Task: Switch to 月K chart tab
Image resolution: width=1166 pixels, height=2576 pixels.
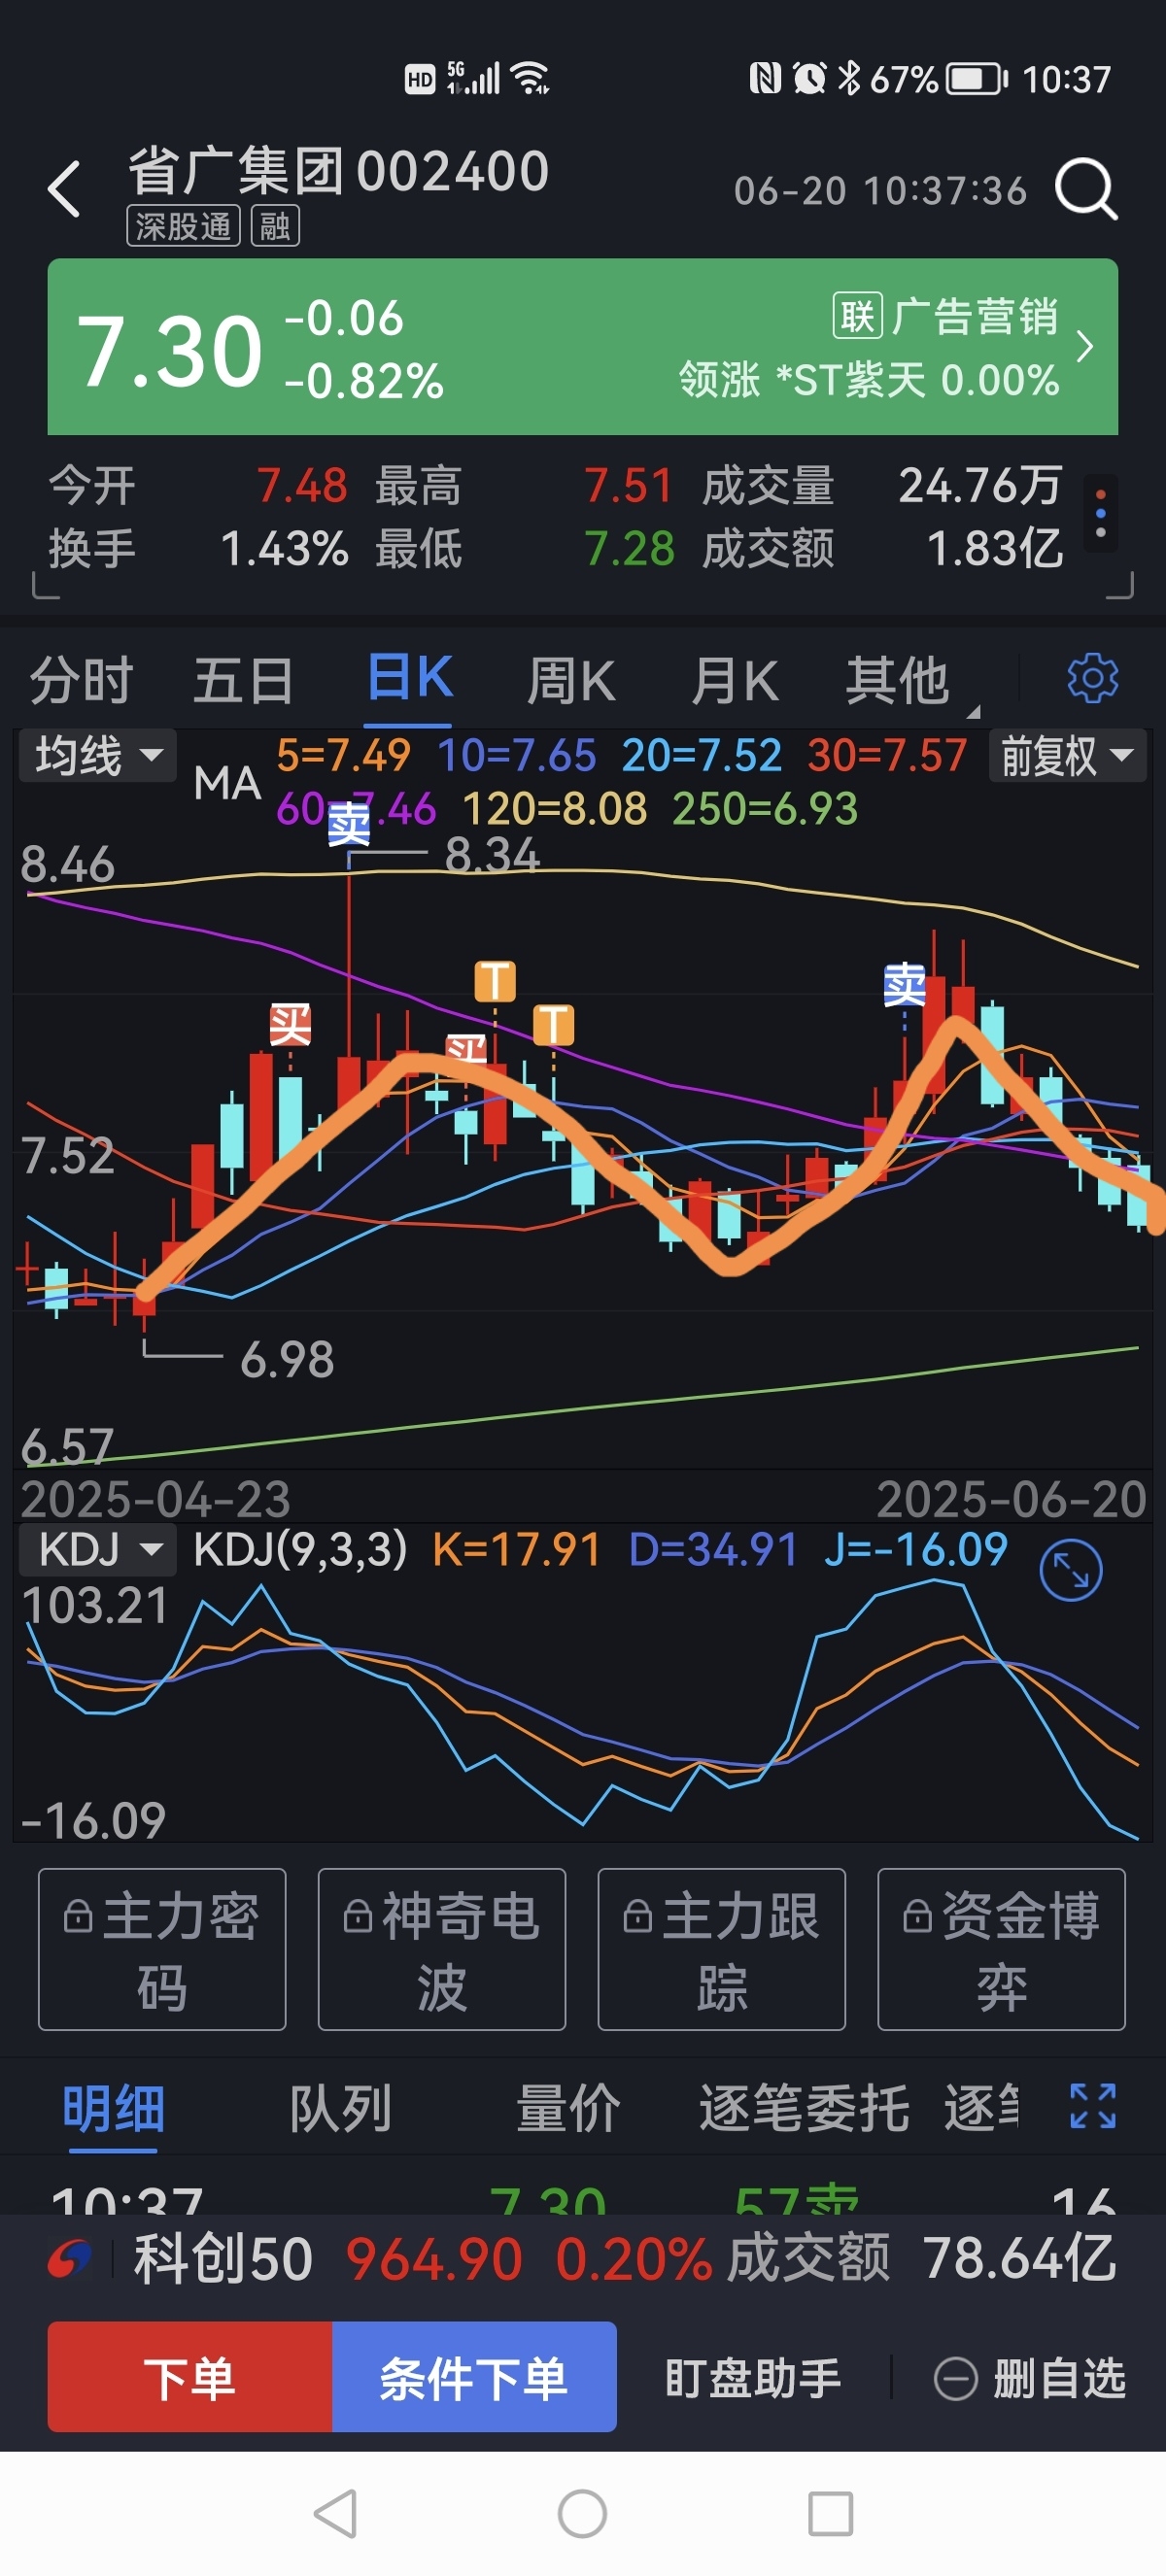Action: click(x=735, y=681)
